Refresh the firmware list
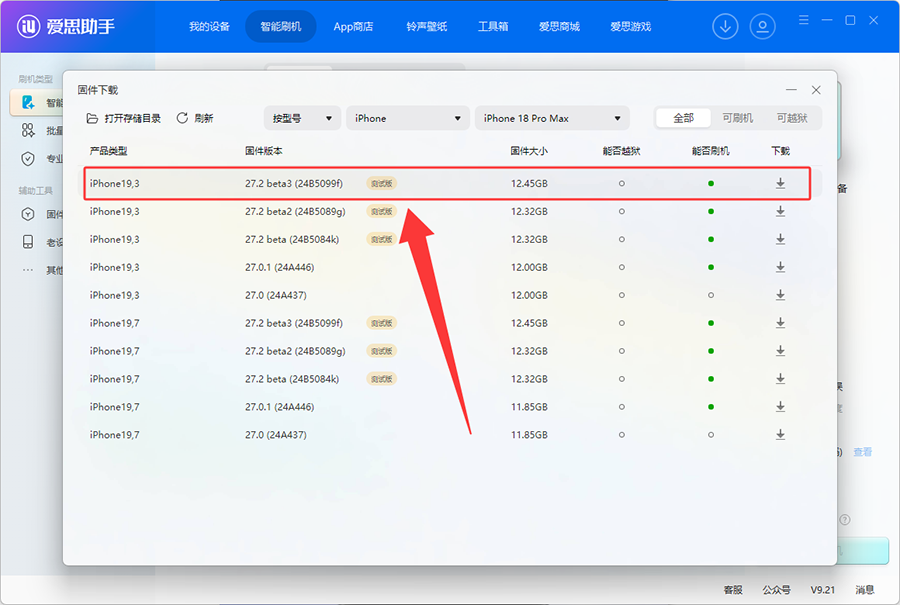Viewport: 900px width, 605px height. pos(195,118)
